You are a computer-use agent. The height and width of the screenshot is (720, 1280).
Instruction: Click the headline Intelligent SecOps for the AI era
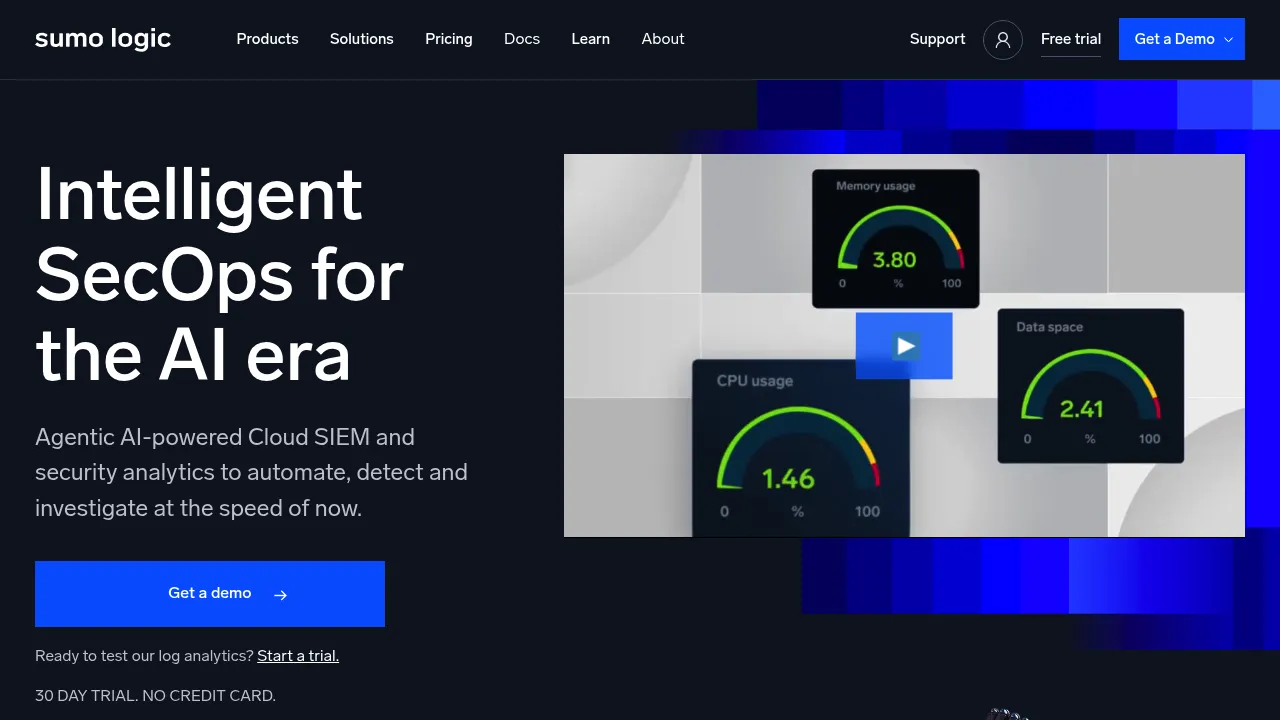point(220,274)
